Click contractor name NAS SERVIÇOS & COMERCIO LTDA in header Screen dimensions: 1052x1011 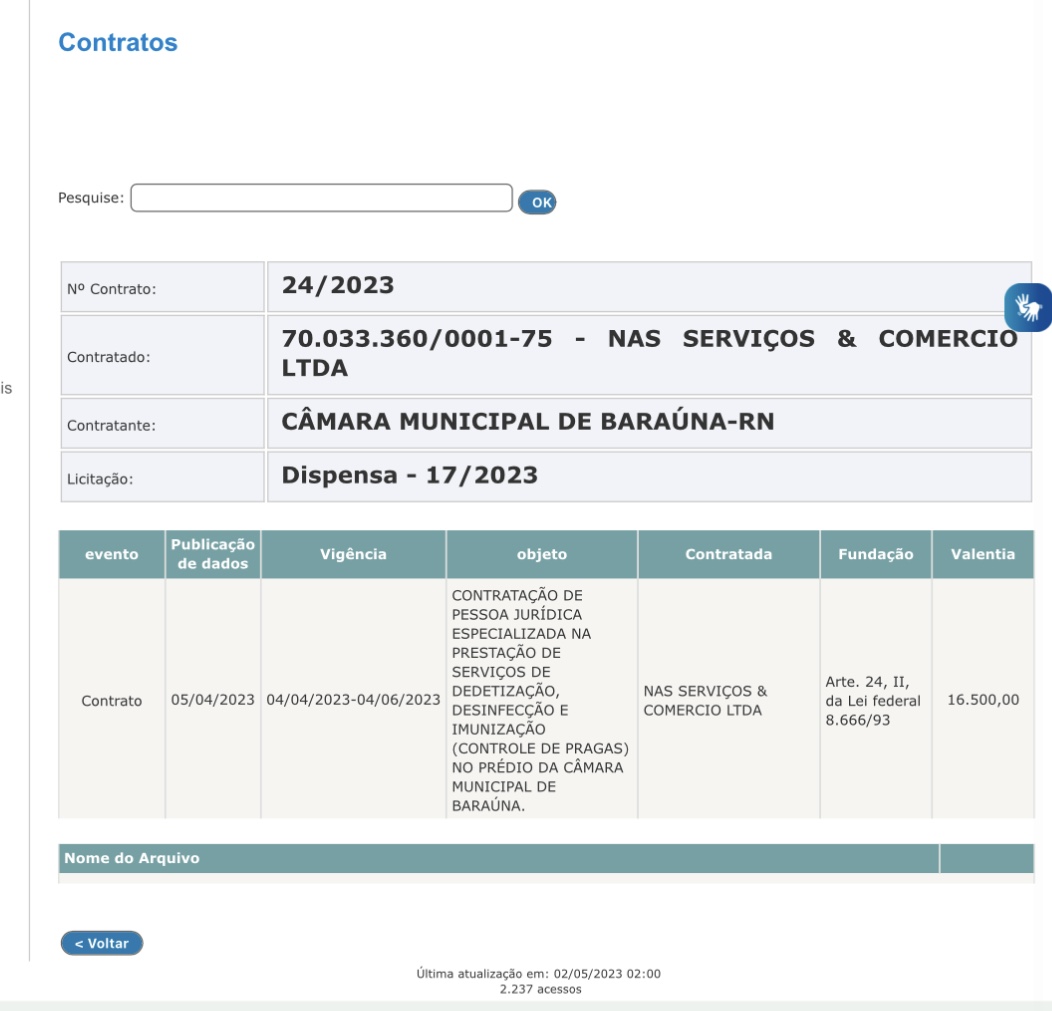click(649, 353)
